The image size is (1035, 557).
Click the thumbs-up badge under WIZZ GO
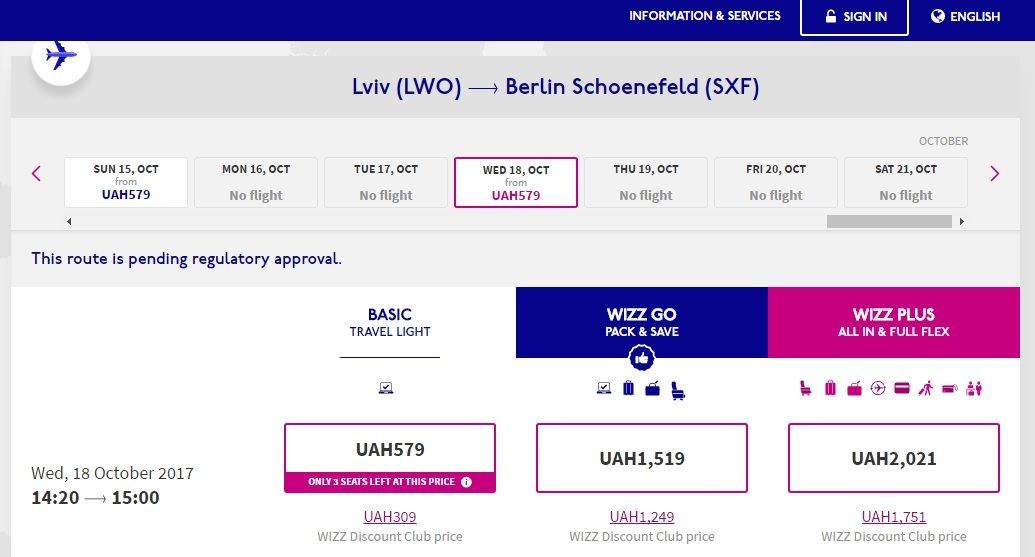642,358
